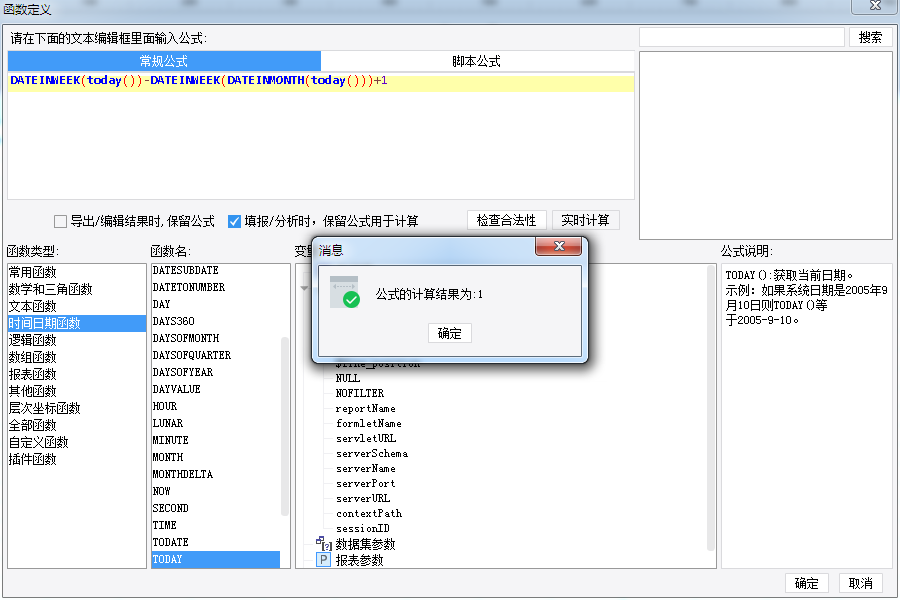Select 其他函数 function type
The width and height of the screenshot is (900, 600).
coord(77,391)
